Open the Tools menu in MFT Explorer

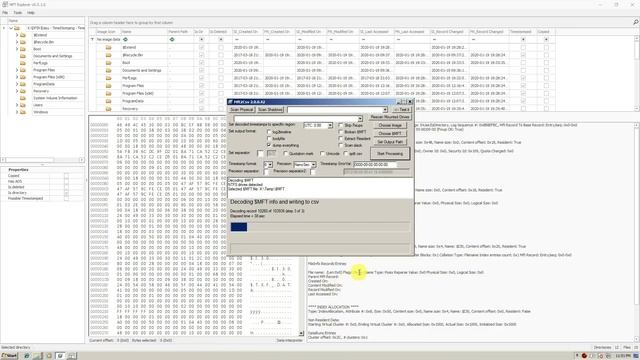18,13
